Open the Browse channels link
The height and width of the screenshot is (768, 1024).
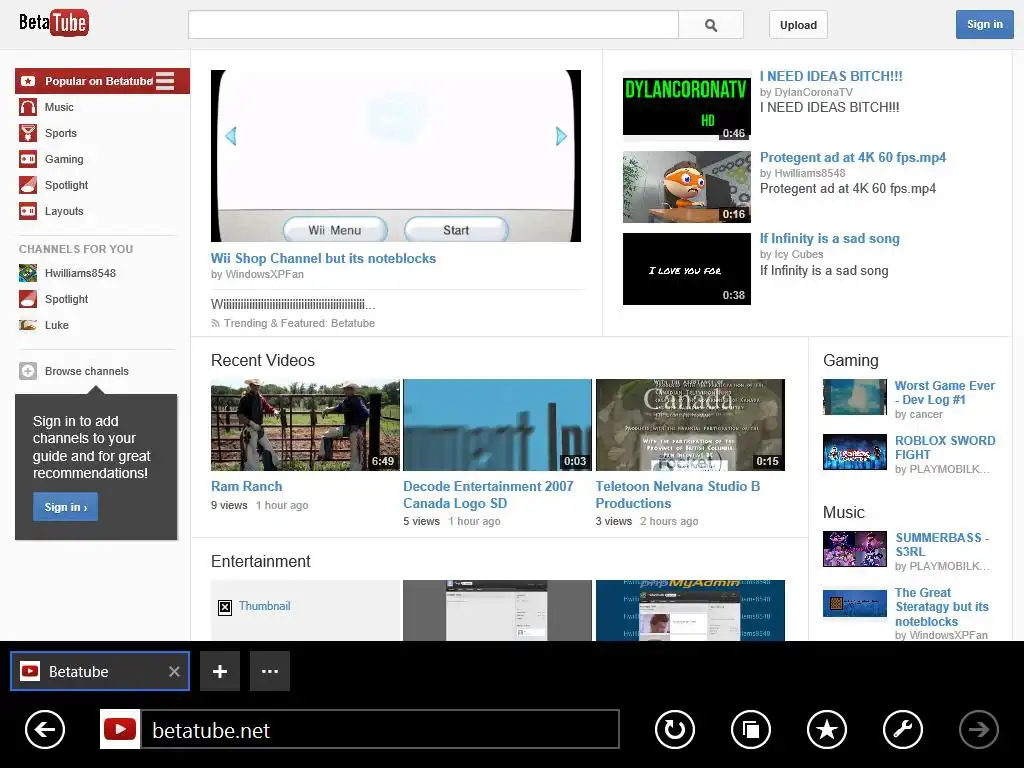click(87, 371)
